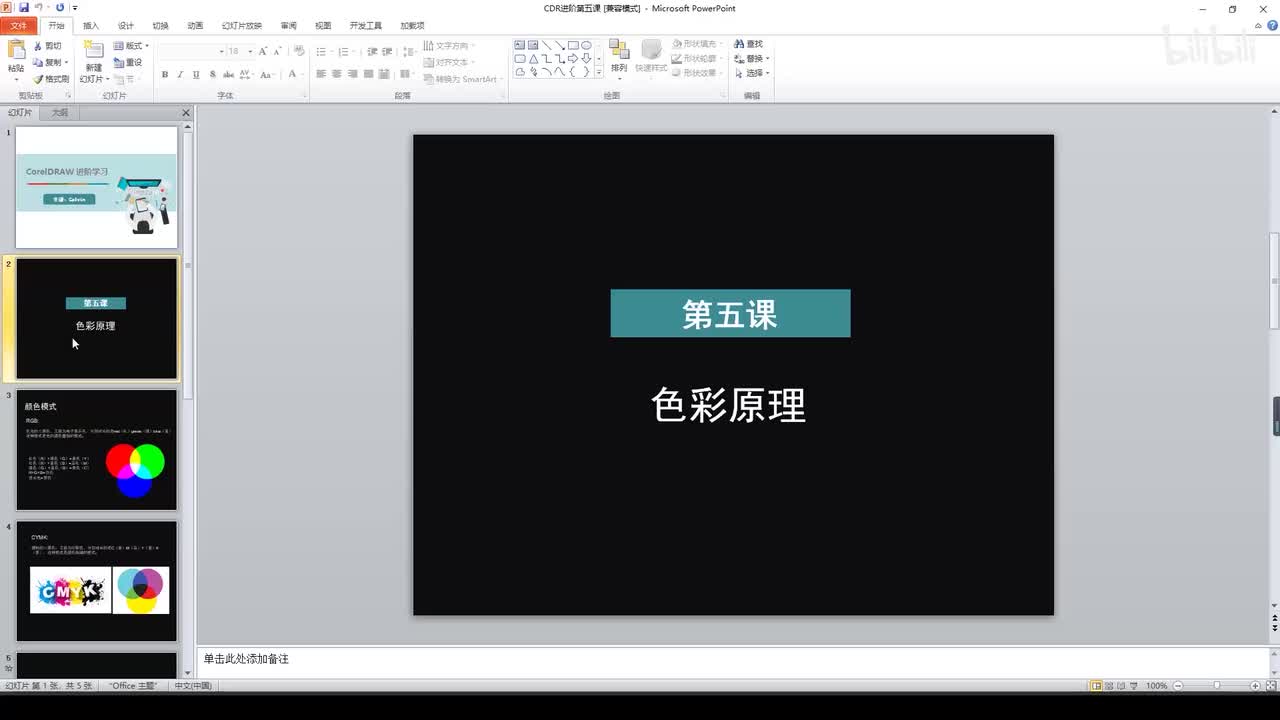Click the 中文(中国) language indicator
Viewport: 1280px width, 720px height.
193,686
